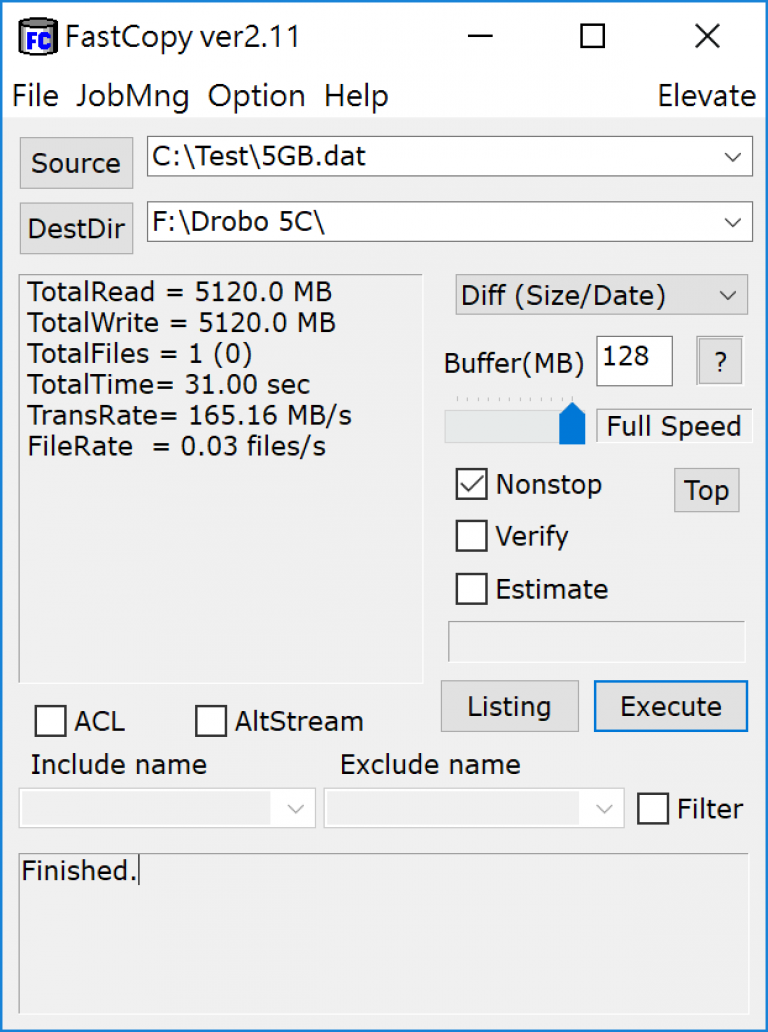The image size is (768, 1032).
Task: Open the JobMng menu
Action: pos(133,96)
